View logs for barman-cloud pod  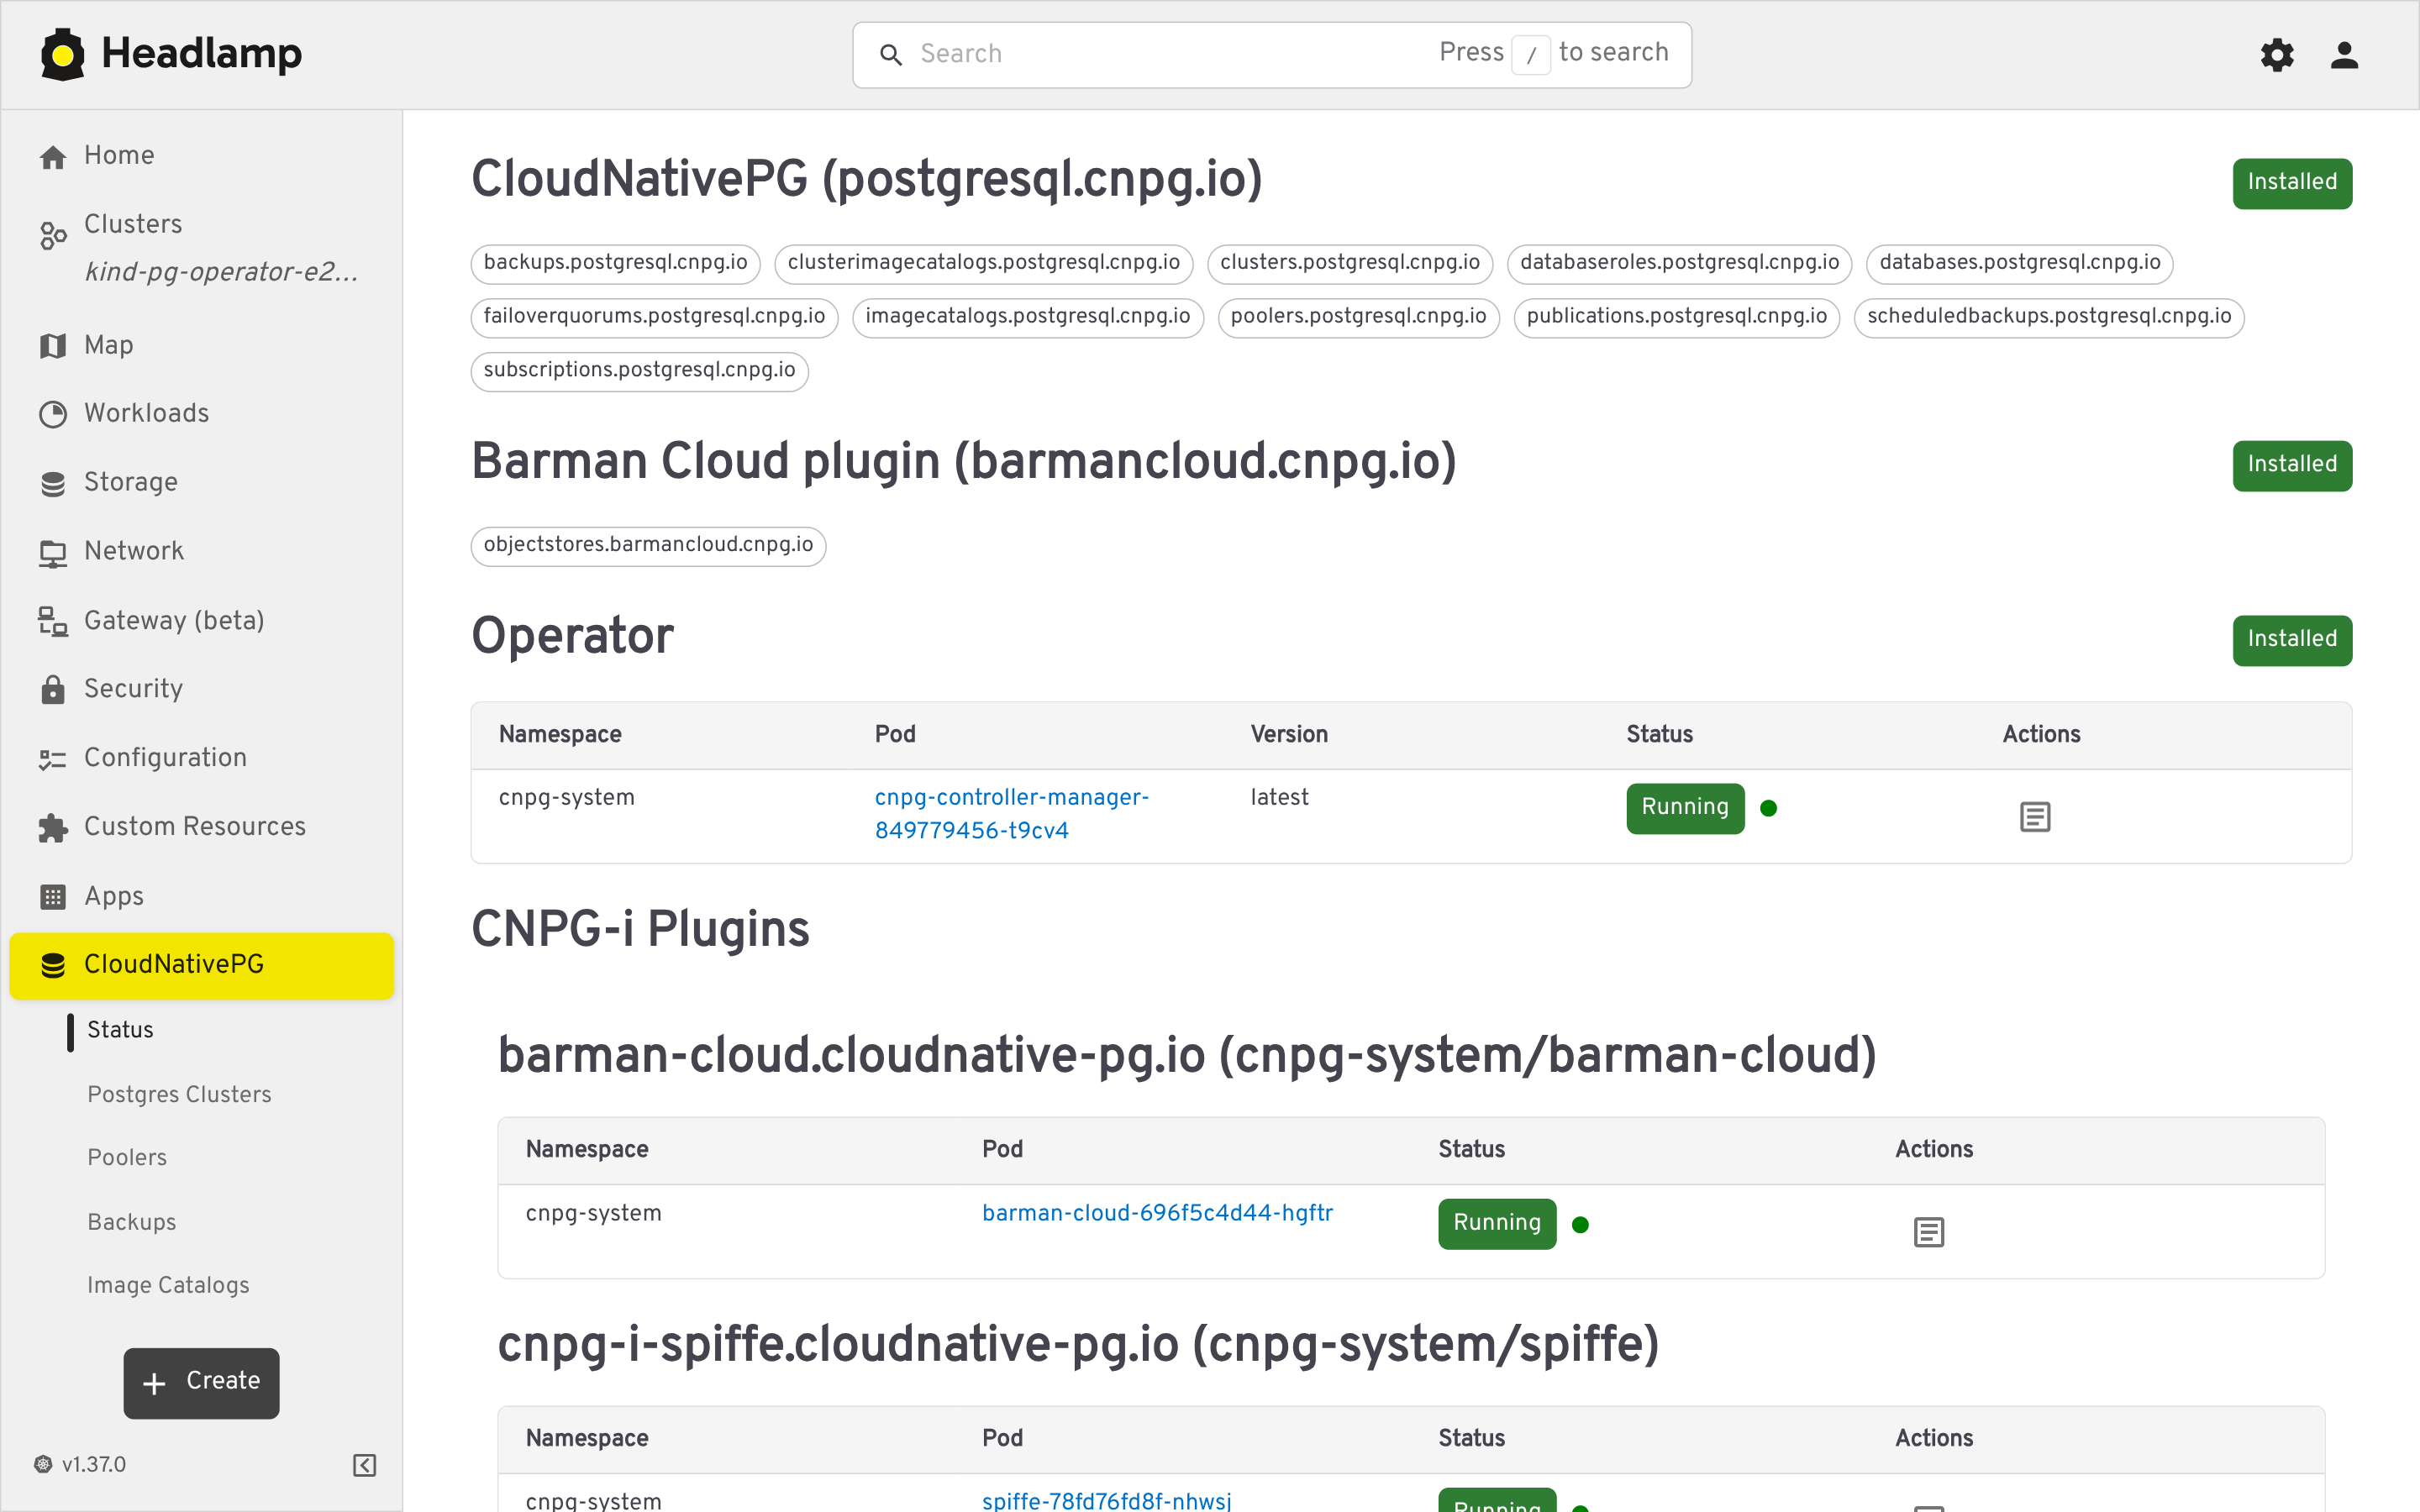(1929, 1231)
